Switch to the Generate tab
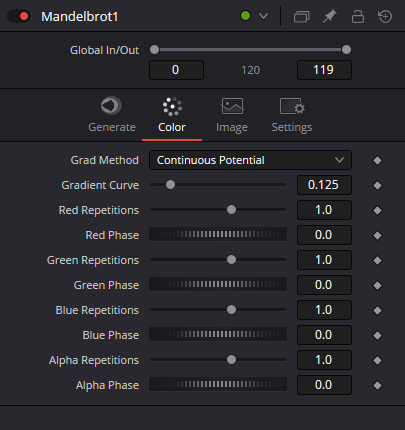The image size is (405, 430). [x=112, y=115]
